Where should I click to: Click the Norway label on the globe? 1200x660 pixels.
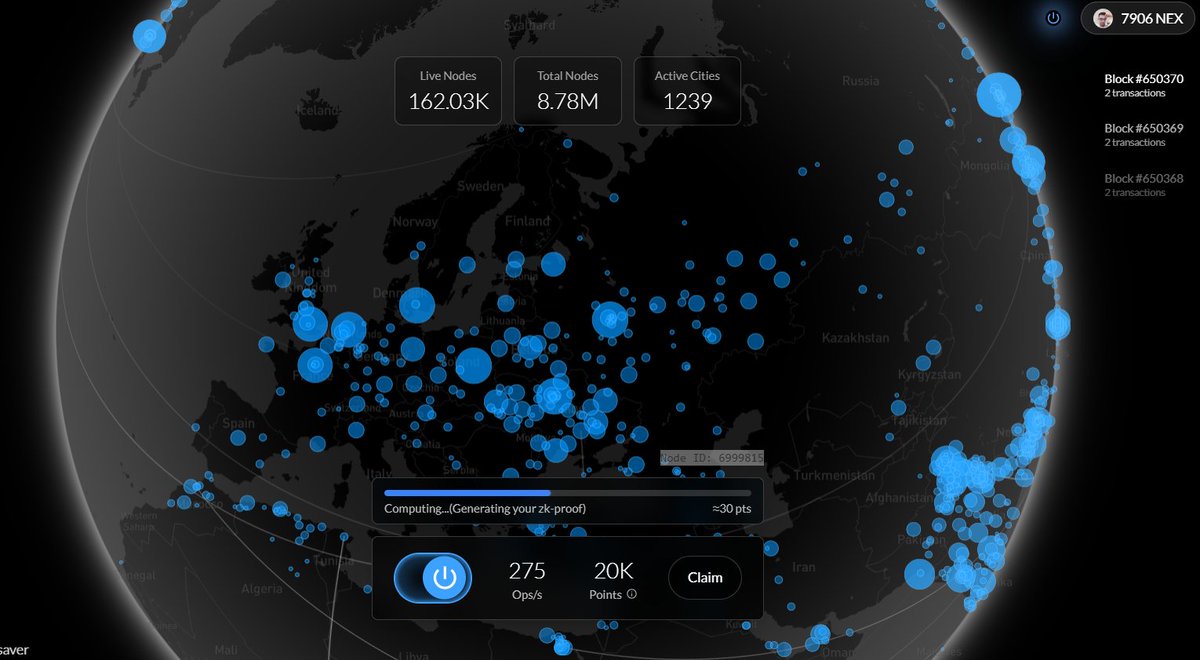click(x=415, y=222)
